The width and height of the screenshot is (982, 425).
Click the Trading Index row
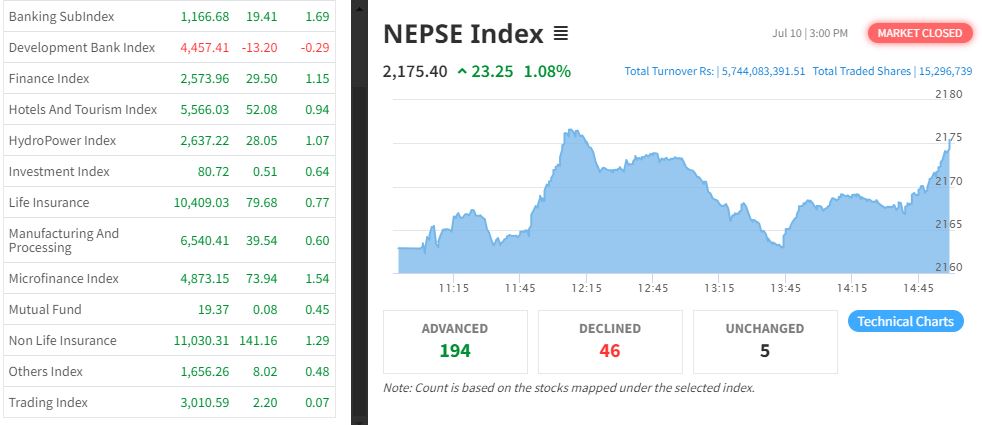tap(48, 402)
